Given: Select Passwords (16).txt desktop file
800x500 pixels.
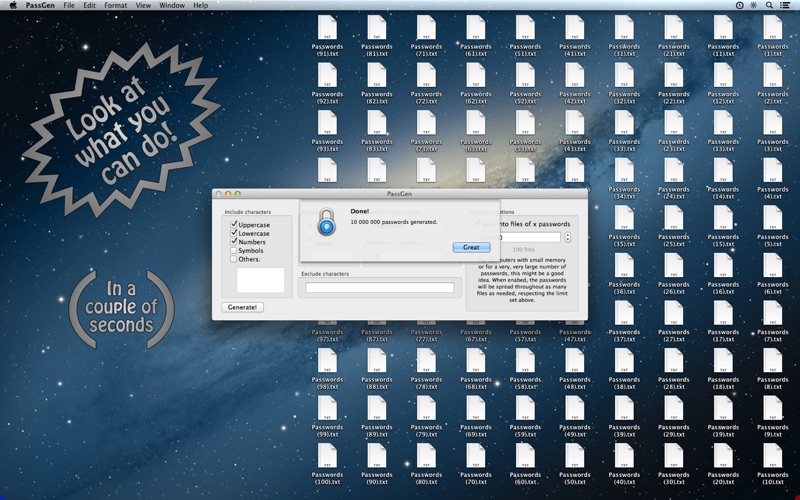Looking at the screenshot, I should click(723, 266).
